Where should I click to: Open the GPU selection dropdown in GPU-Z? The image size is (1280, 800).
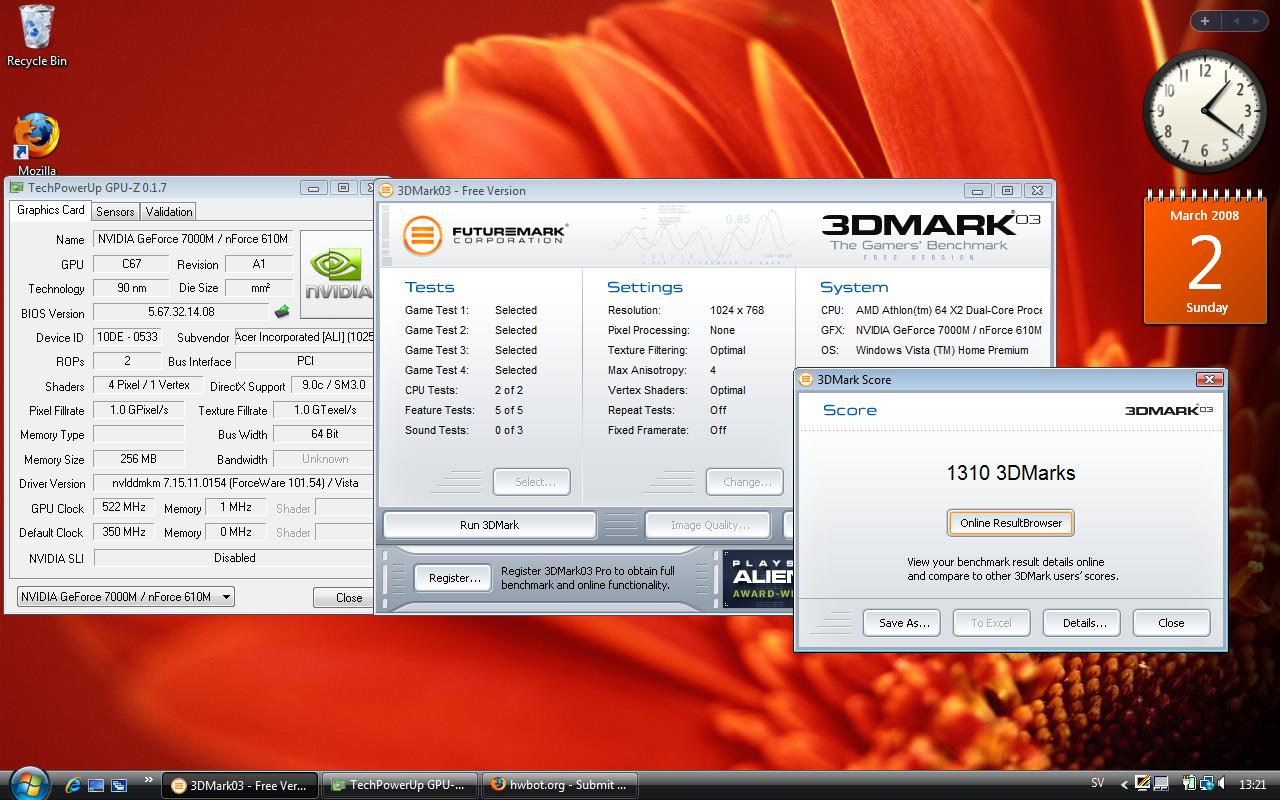click(125, 597)
